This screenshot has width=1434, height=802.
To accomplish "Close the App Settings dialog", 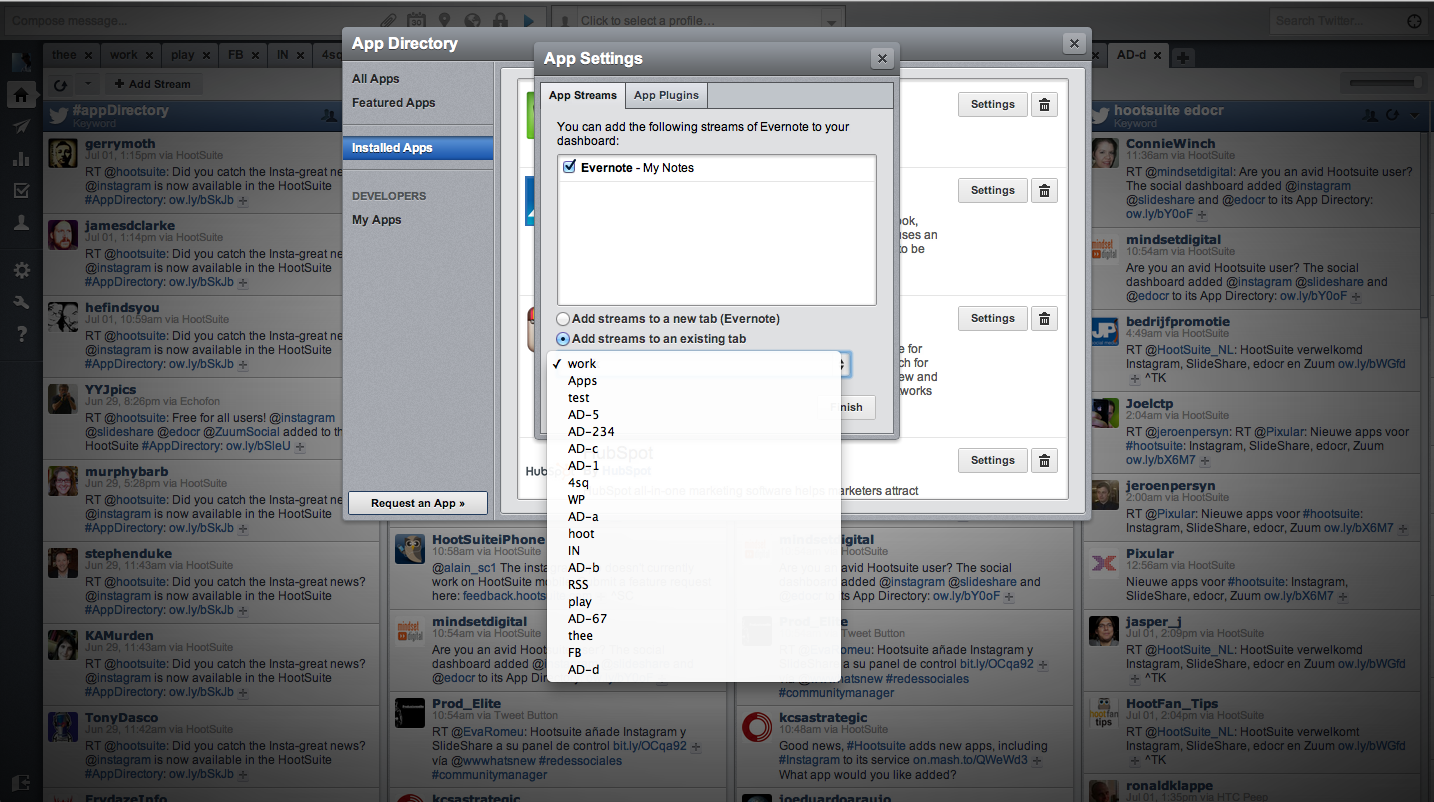I will click(x=882, y=59).
